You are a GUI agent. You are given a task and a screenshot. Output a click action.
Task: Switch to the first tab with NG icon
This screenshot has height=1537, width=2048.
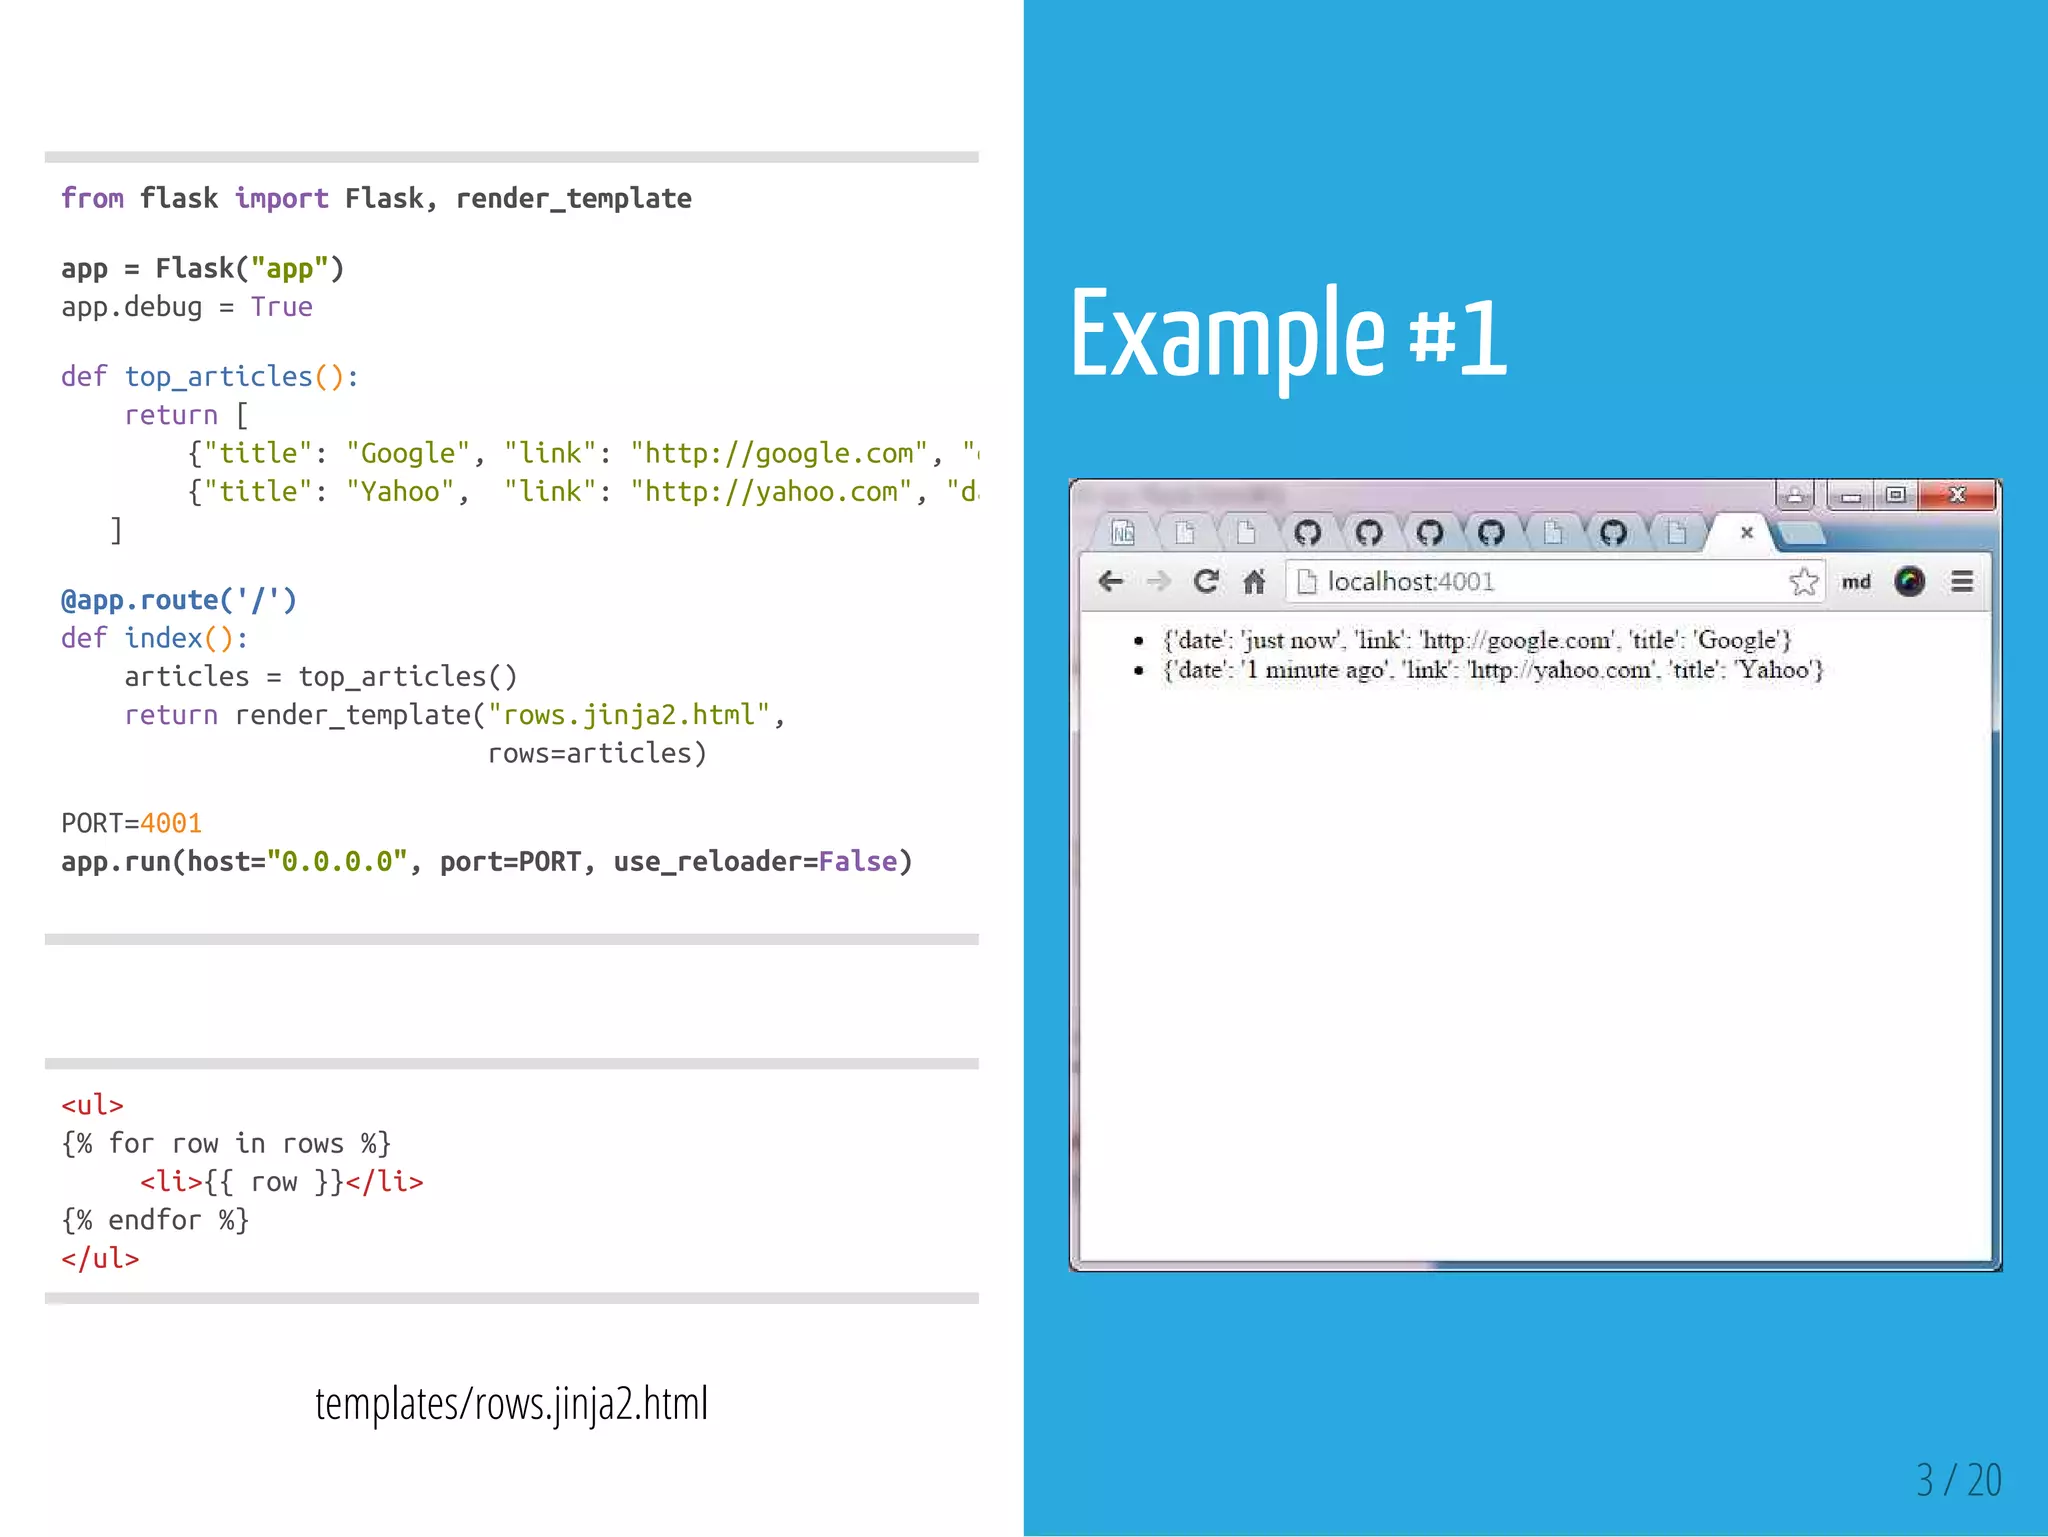pyautogui.click(x=1123, y=532)
